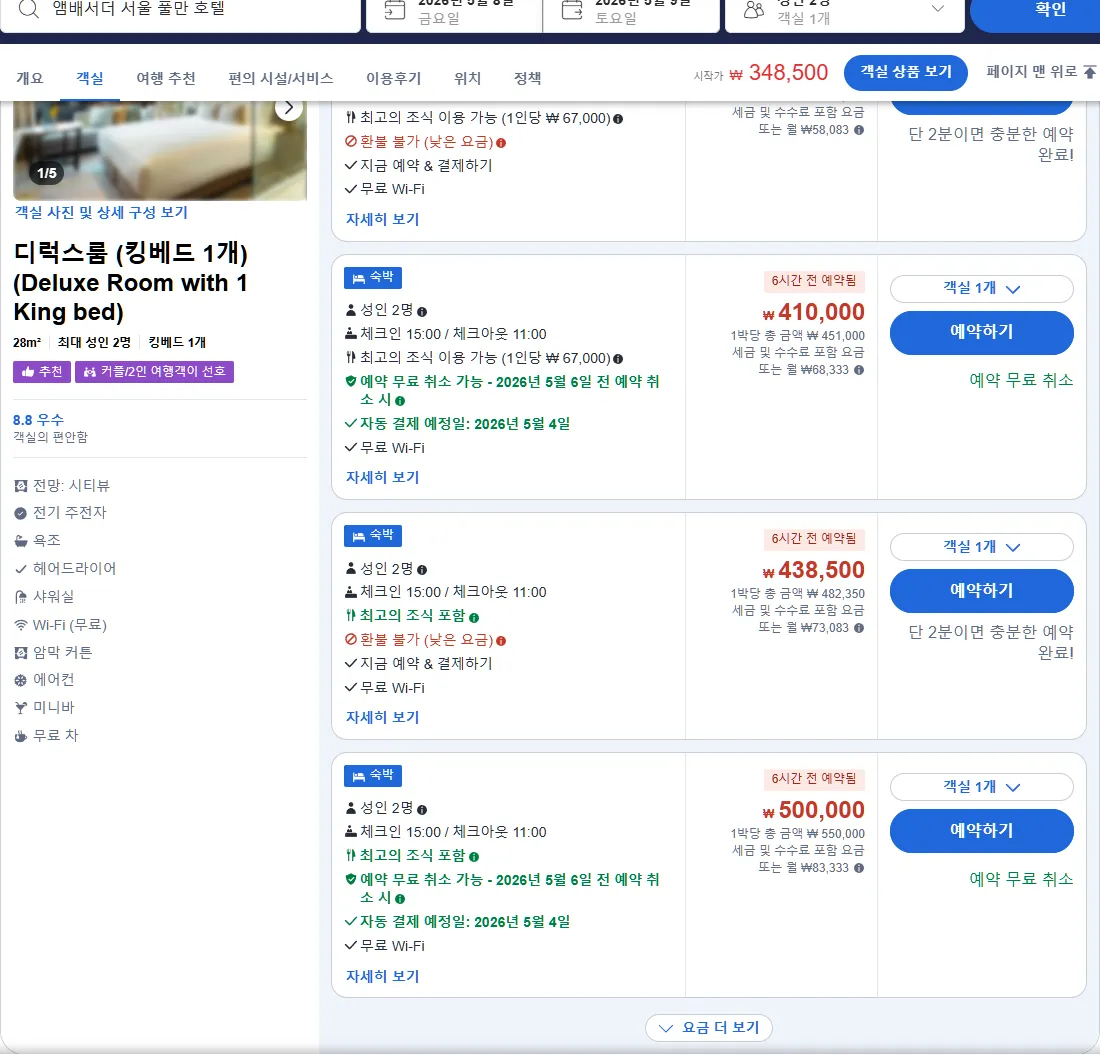This screenshot has width=1100, height=1055.
Task: Click the ₩348,500 starting price text
Action: coord(779,72)
